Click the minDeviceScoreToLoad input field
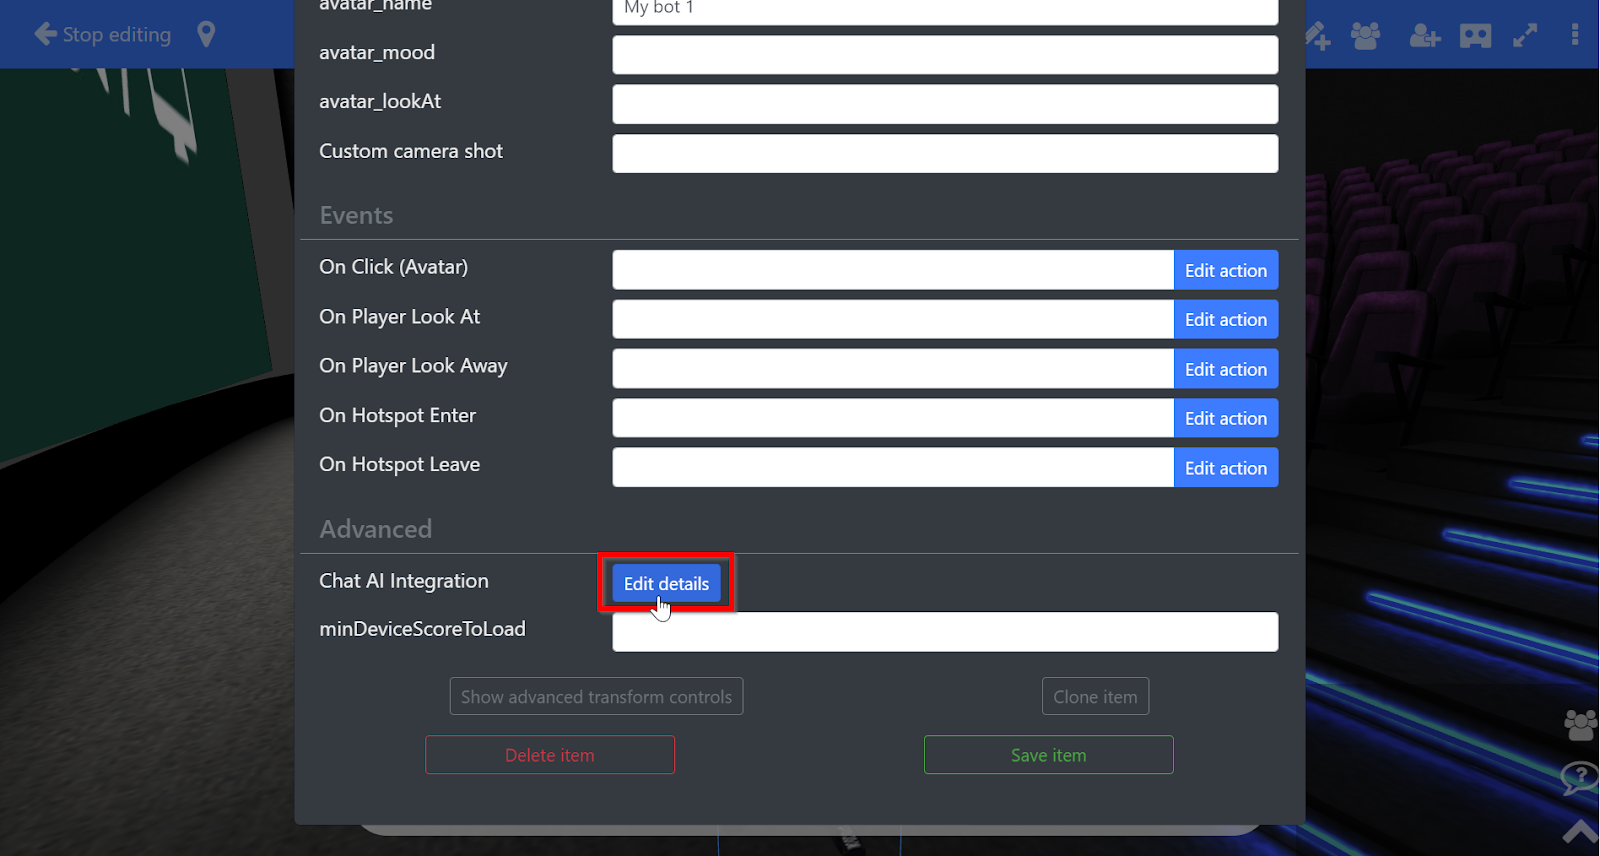 945,632
